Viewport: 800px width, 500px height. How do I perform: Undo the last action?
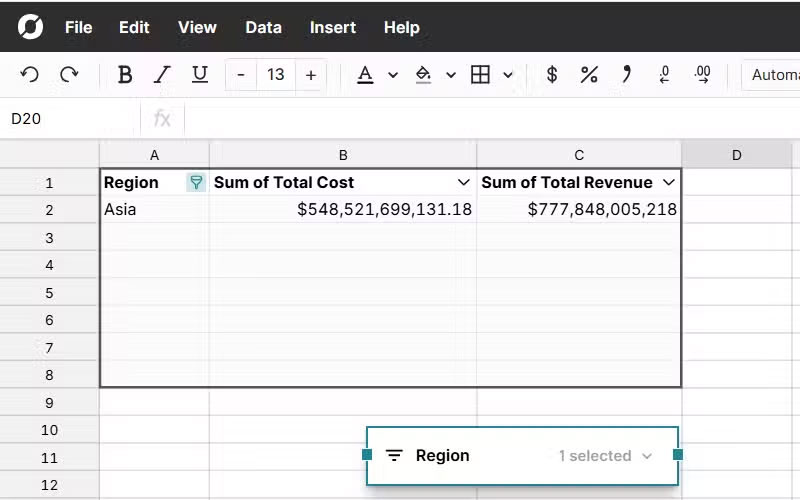30,75
